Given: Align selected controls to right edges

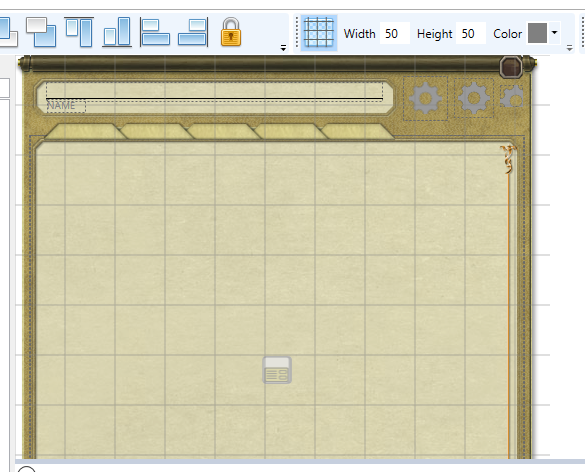Looking at the screenshot, I should click(x=193, y=32).
